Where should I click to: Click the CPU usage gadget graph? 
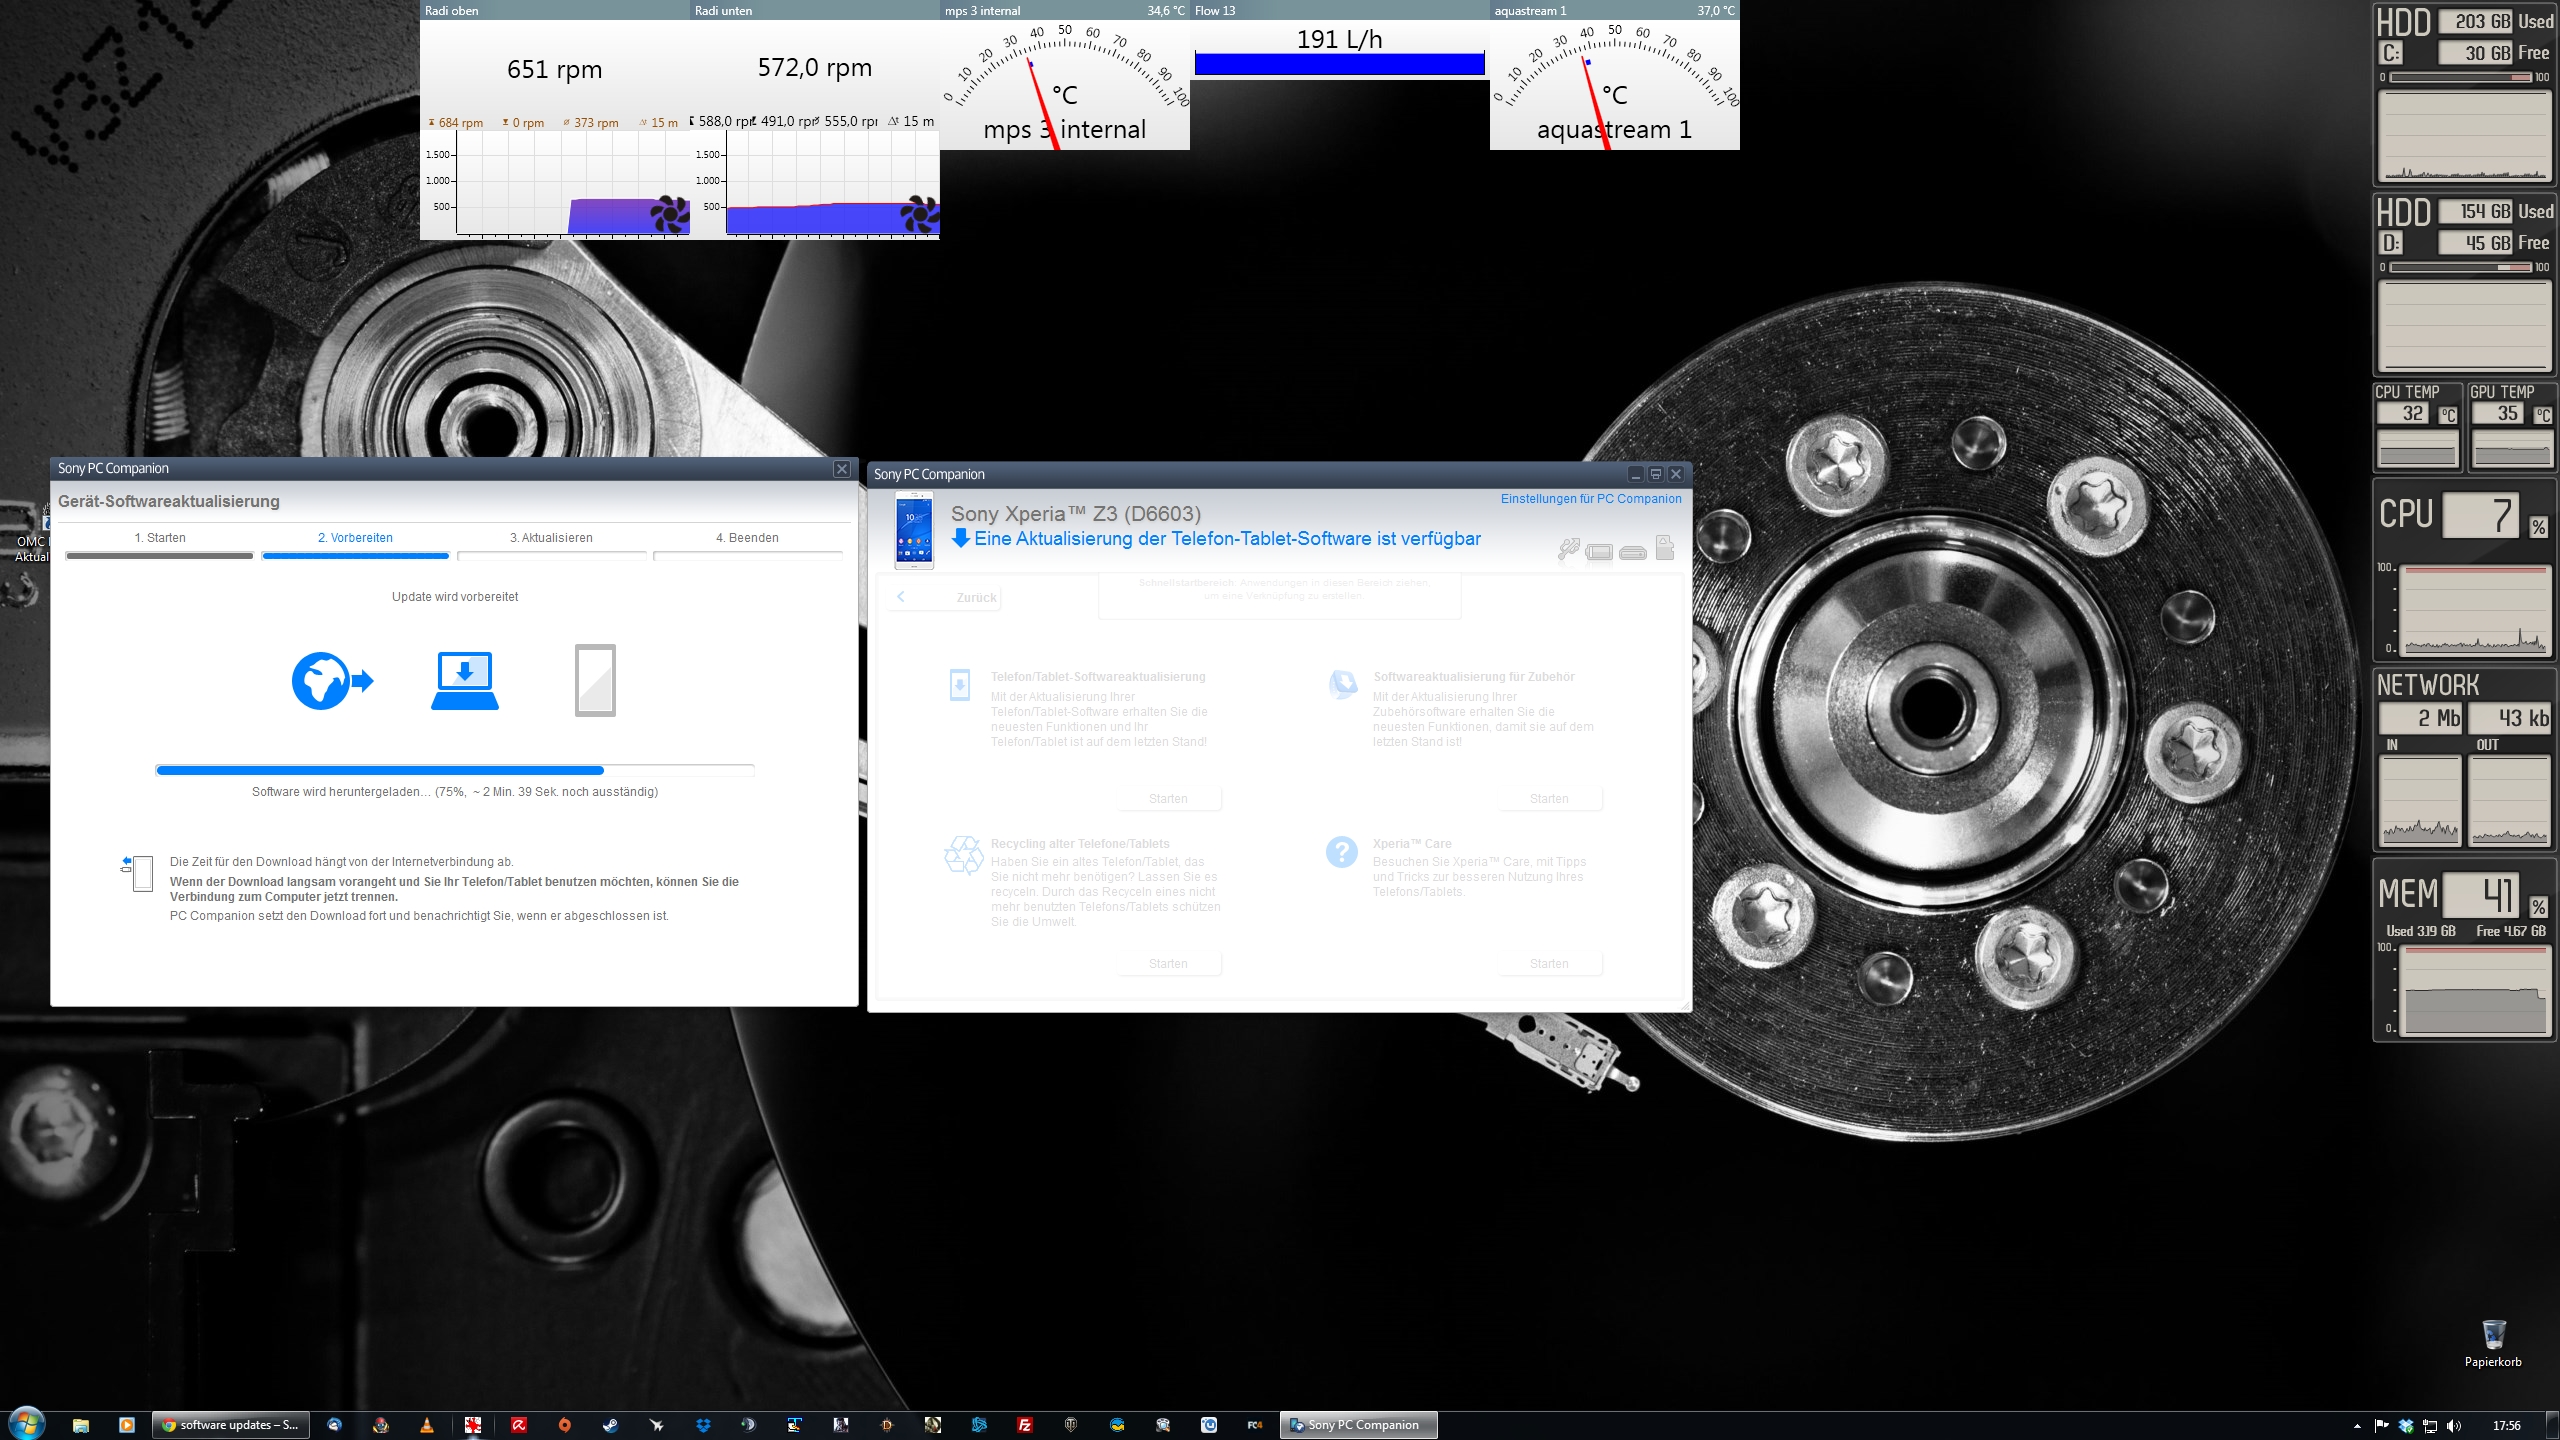coord(2475,610)
